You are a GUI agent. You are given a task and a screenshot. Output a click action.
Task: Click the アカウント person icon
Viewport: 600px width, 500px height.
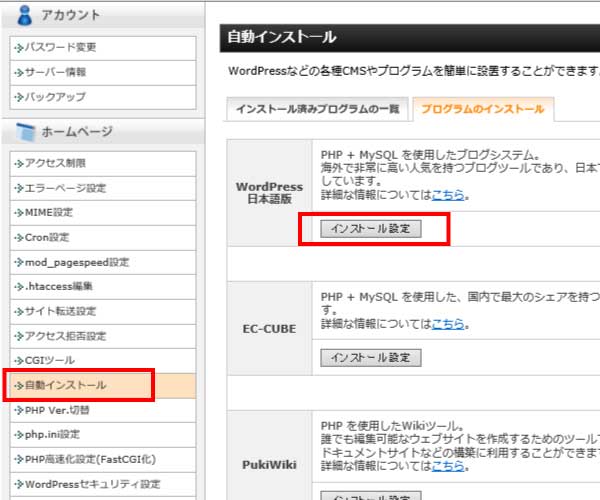pos(25,16)
